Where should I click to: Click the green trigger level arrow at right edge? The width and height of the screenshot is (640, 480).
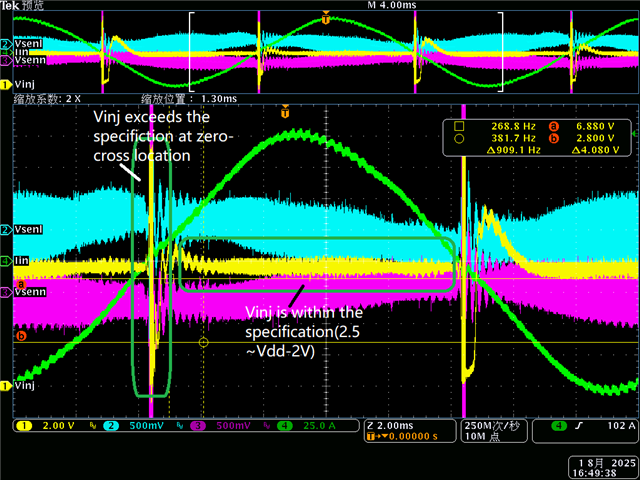[635, 133]
